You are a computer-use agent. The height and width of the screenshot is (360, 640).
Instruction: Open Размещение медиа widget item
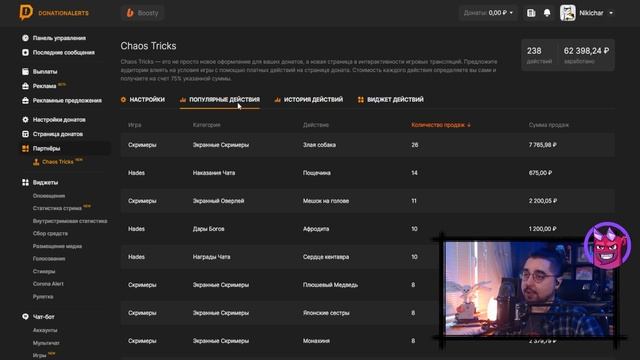pos(57,246)
